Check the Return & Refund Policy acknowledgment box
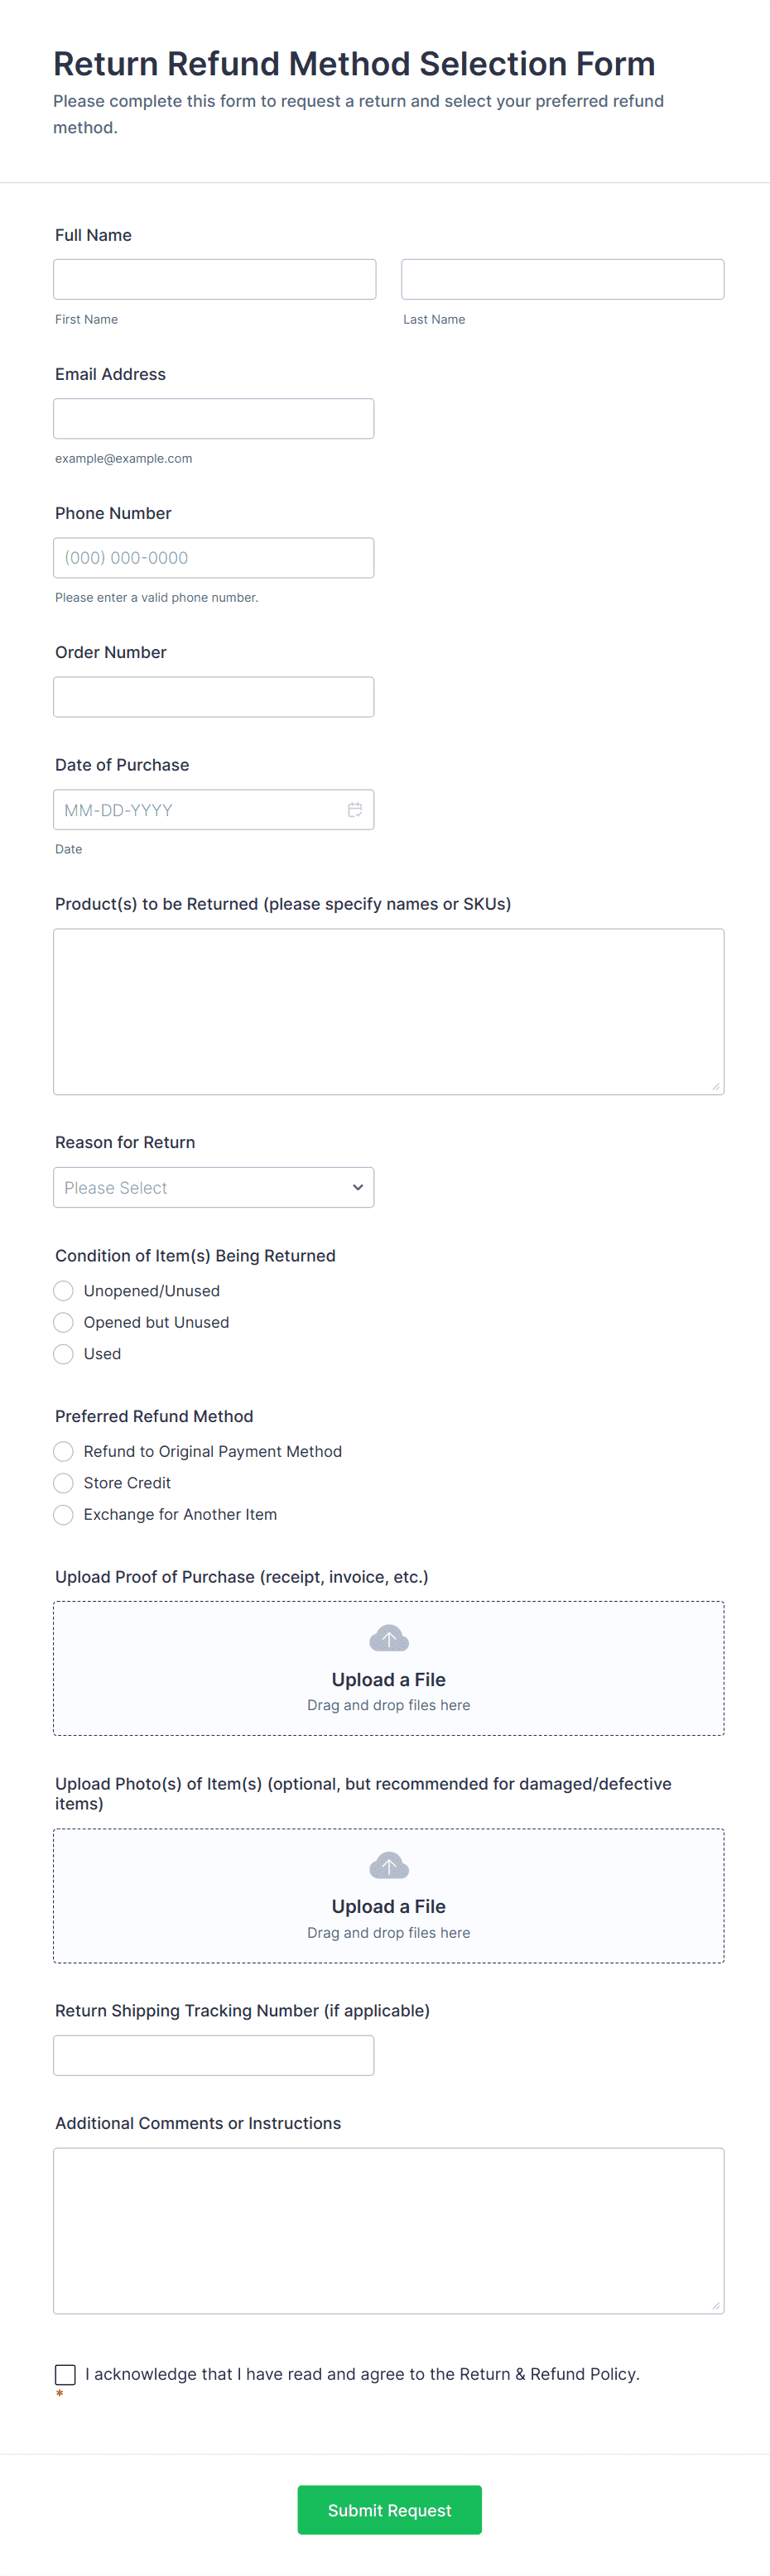This screenshot has height=2576, width=770. (66, 2374)
